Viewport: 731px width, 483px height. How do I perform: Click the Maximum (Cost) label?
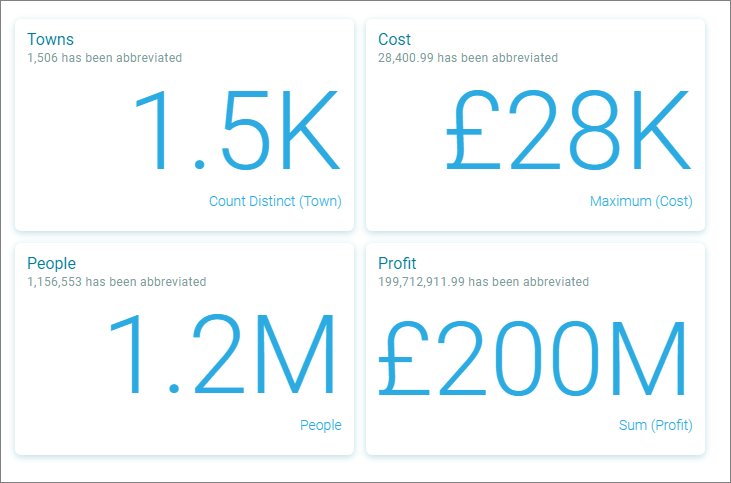(641, 201)
